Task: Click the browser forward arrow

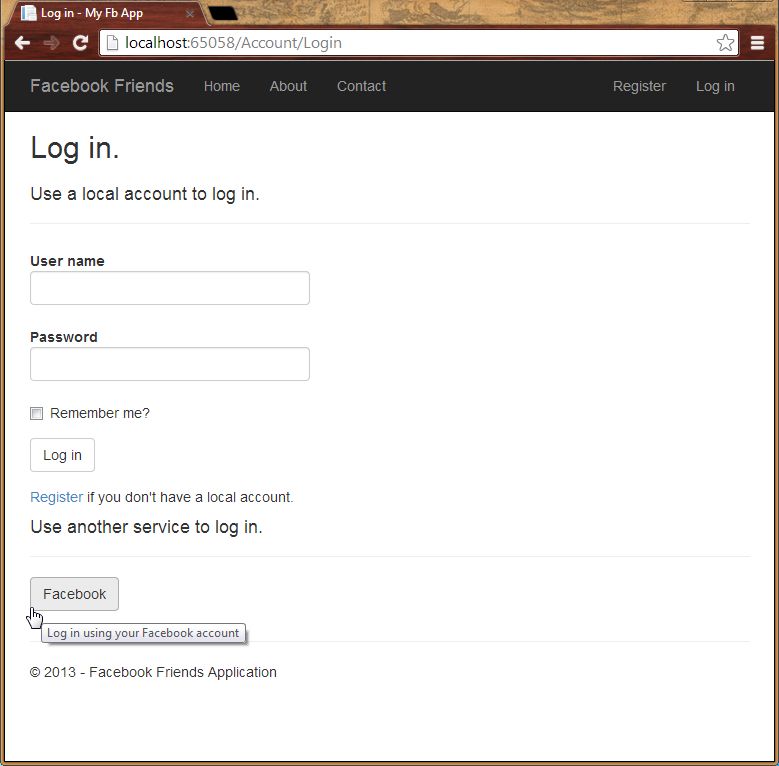Action: 51,43
